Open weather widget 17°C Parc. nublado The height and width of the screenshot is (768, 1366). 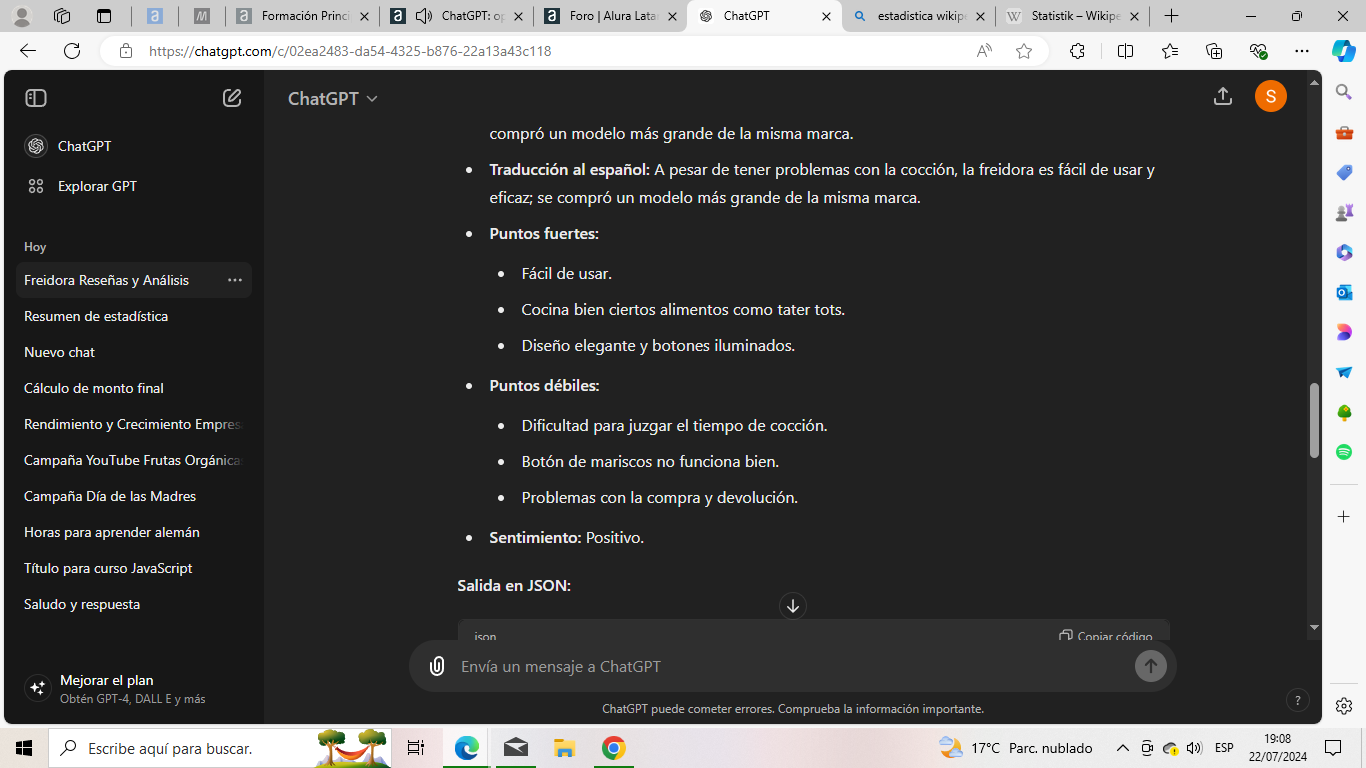(1015, 748)
